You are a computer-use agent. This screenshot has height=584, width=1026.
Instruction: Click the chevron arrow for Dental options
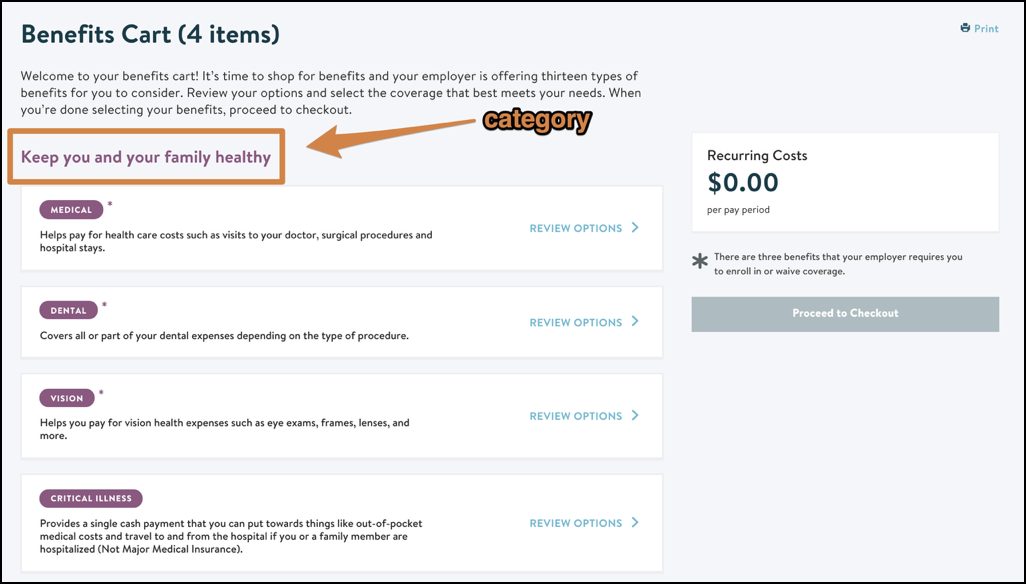click(x=635, y=321)
